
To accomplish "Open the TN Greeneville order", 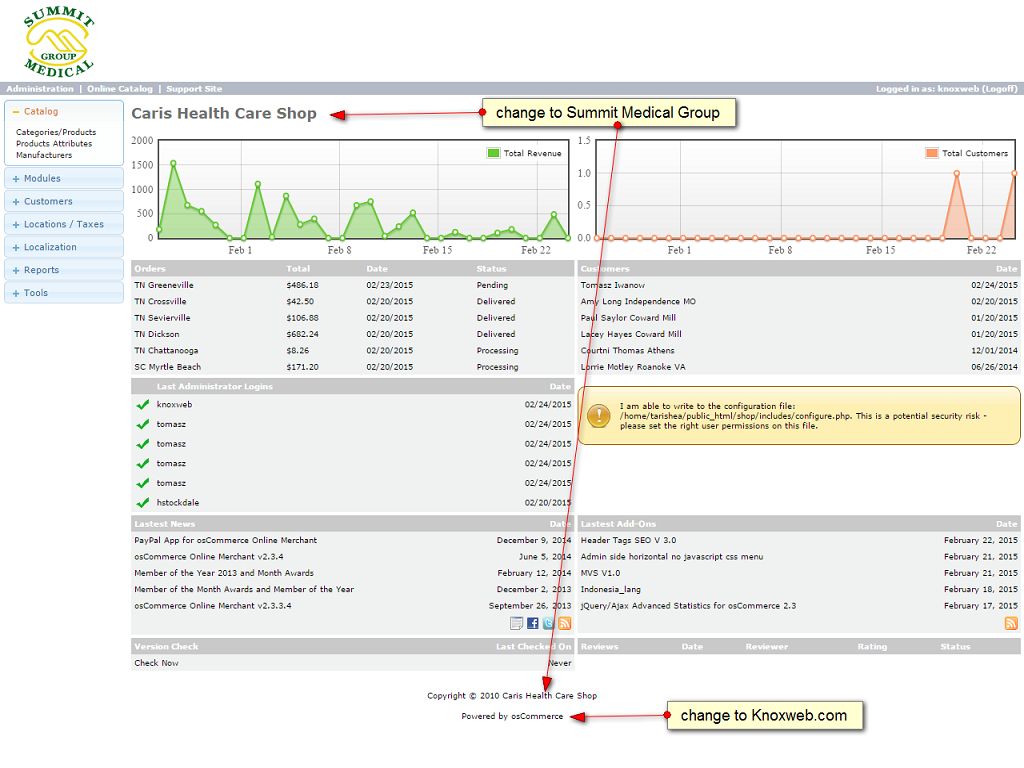I will tap(164, 285).
